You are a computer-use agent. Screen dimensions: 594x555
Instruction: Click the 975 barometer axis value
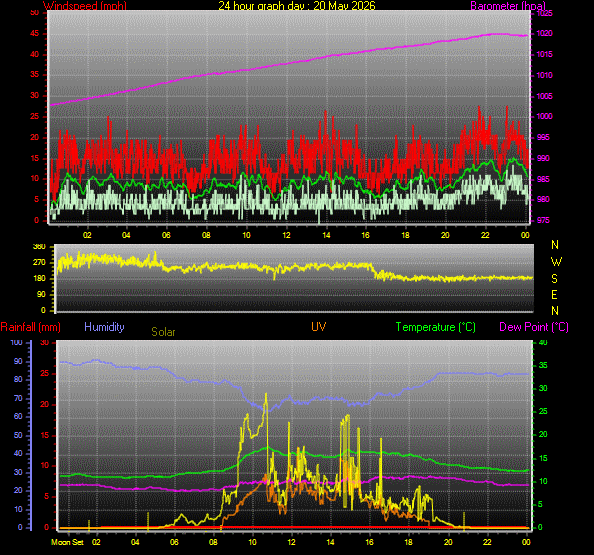click(543, 220)
